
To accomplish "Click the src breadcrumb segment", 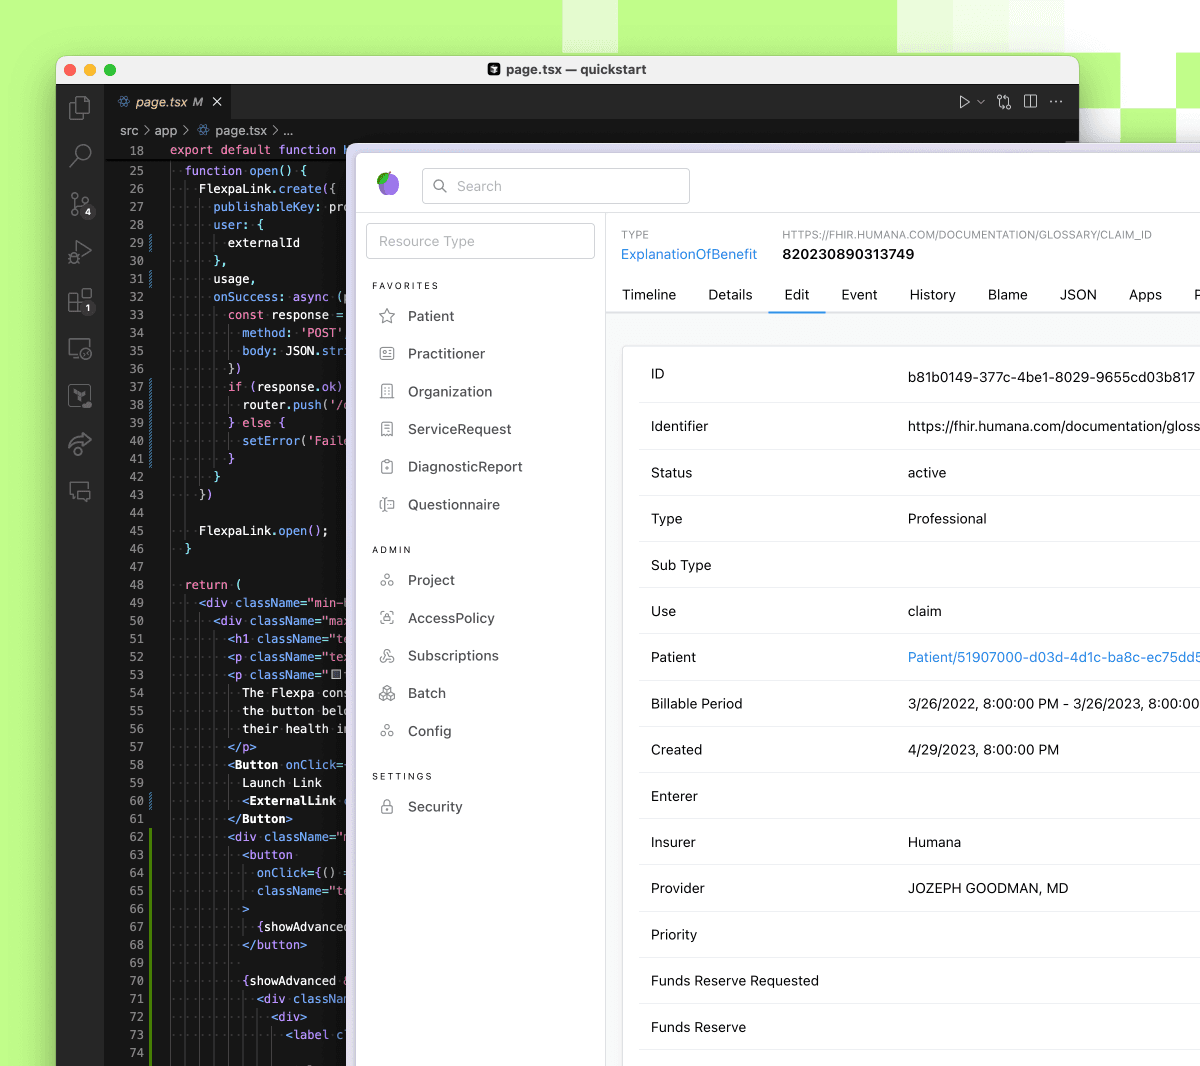I will click(129, 131).
